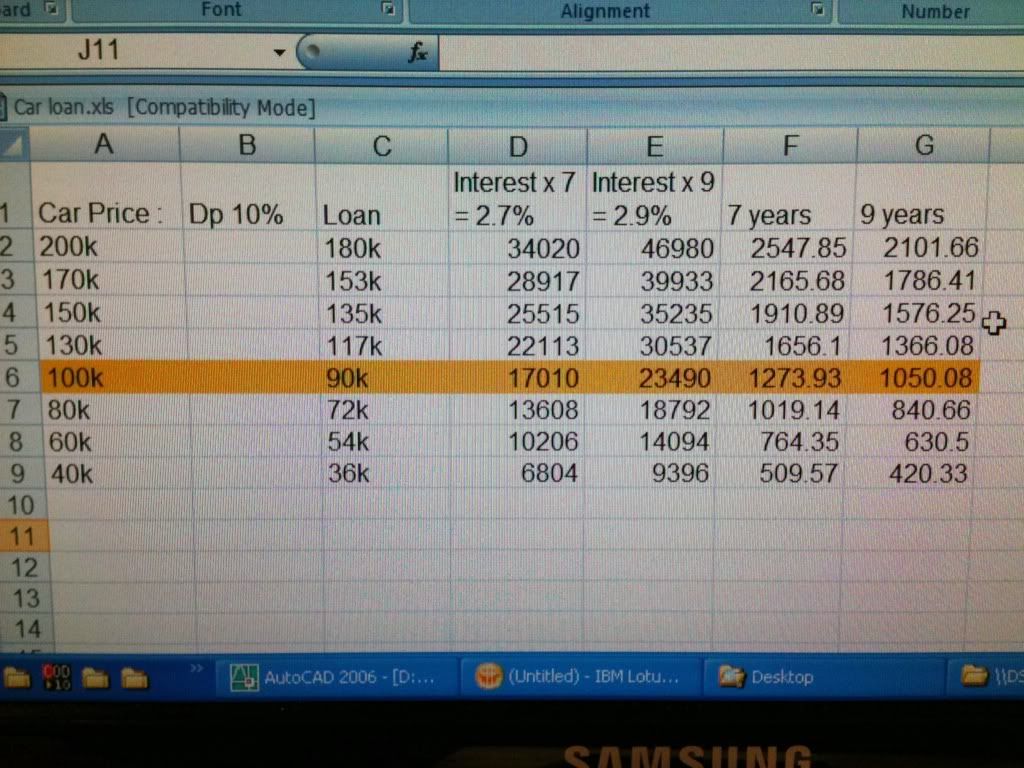Select the highlighted cell containing 23490
This screenshot has height=768, width=1024.
[654, 378]
